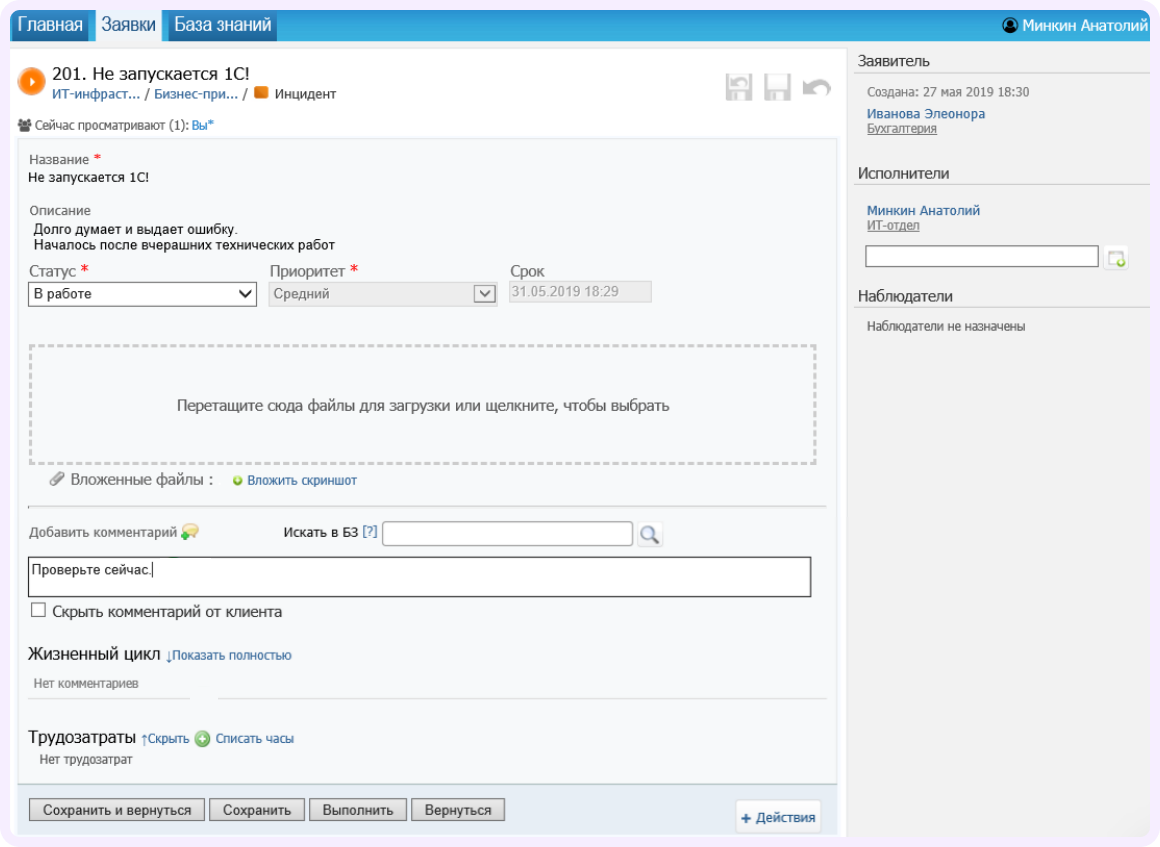Screen dimensions: 1160x847
Task: Enable Скрыть комментарий от клиента checkbox
Action: point(36,608)
